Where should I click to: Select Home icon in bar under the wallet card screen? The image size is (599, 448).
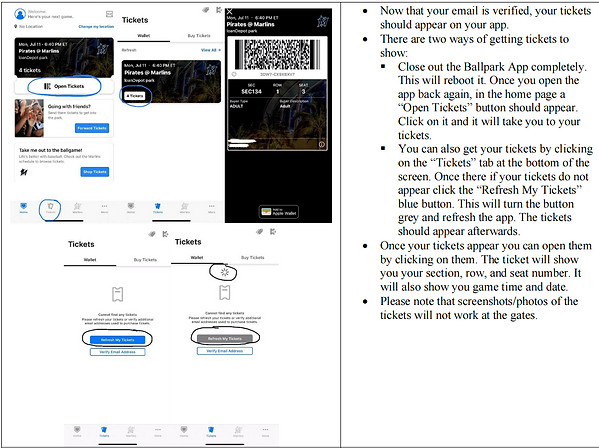pos(131,208)
